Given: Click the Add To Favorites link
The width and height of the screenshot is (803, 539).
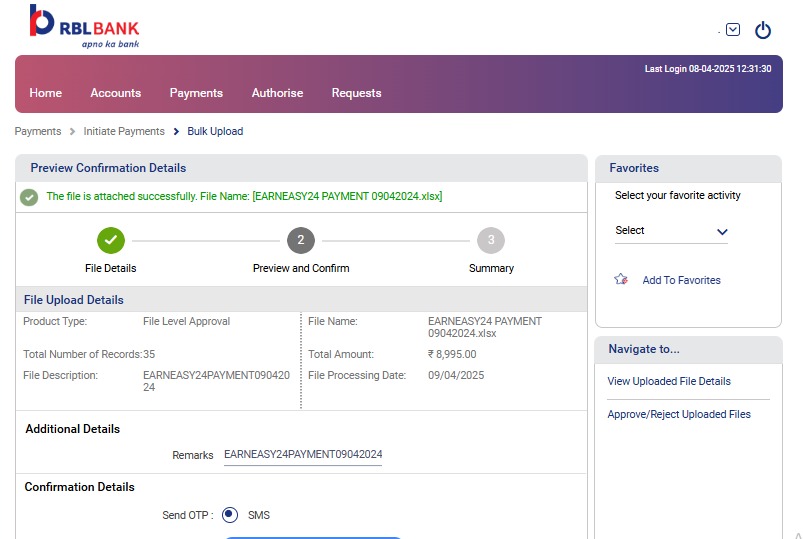Looking at the screenshot, I should click(x=681, y=280).
